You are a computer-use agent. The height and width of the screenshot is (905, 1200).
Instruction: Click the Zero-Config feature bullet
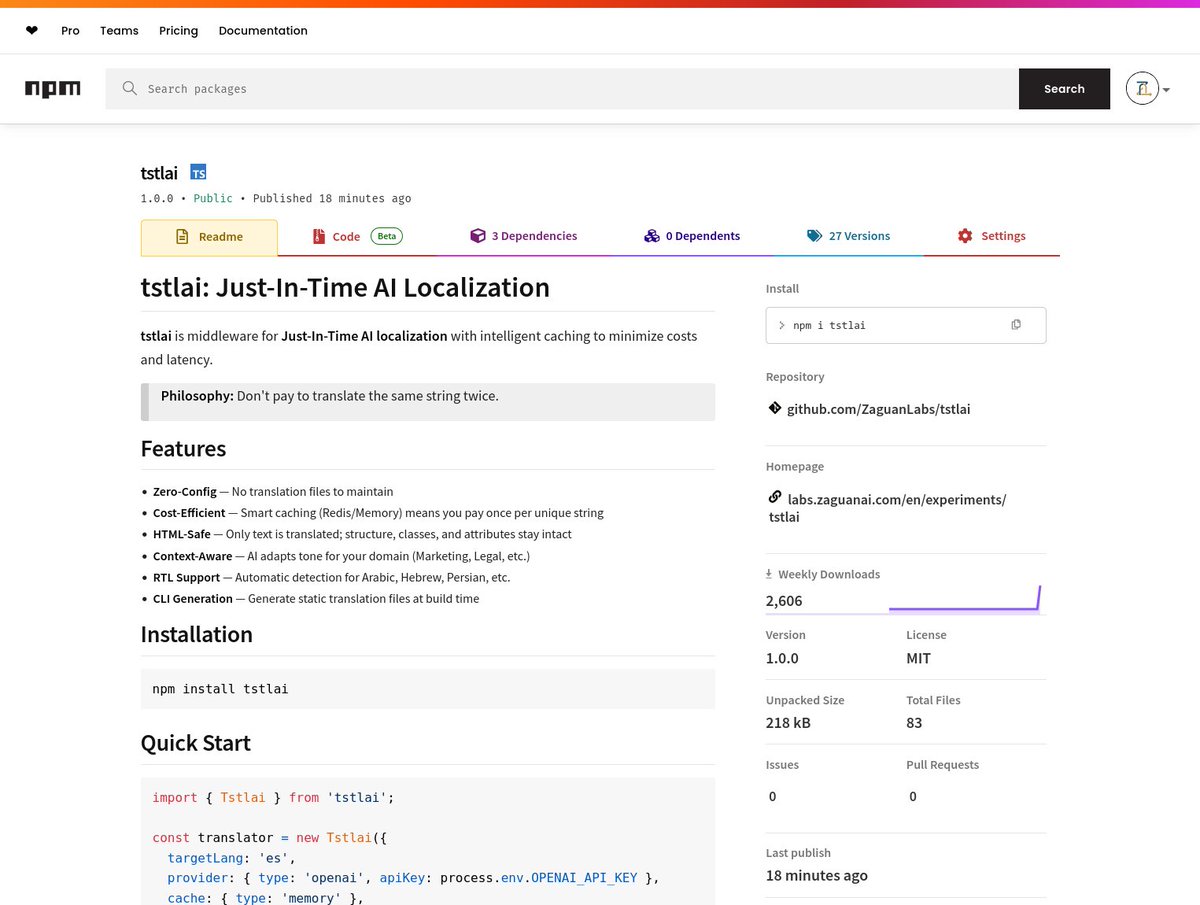pyautogui.click(x=273, y=492)
